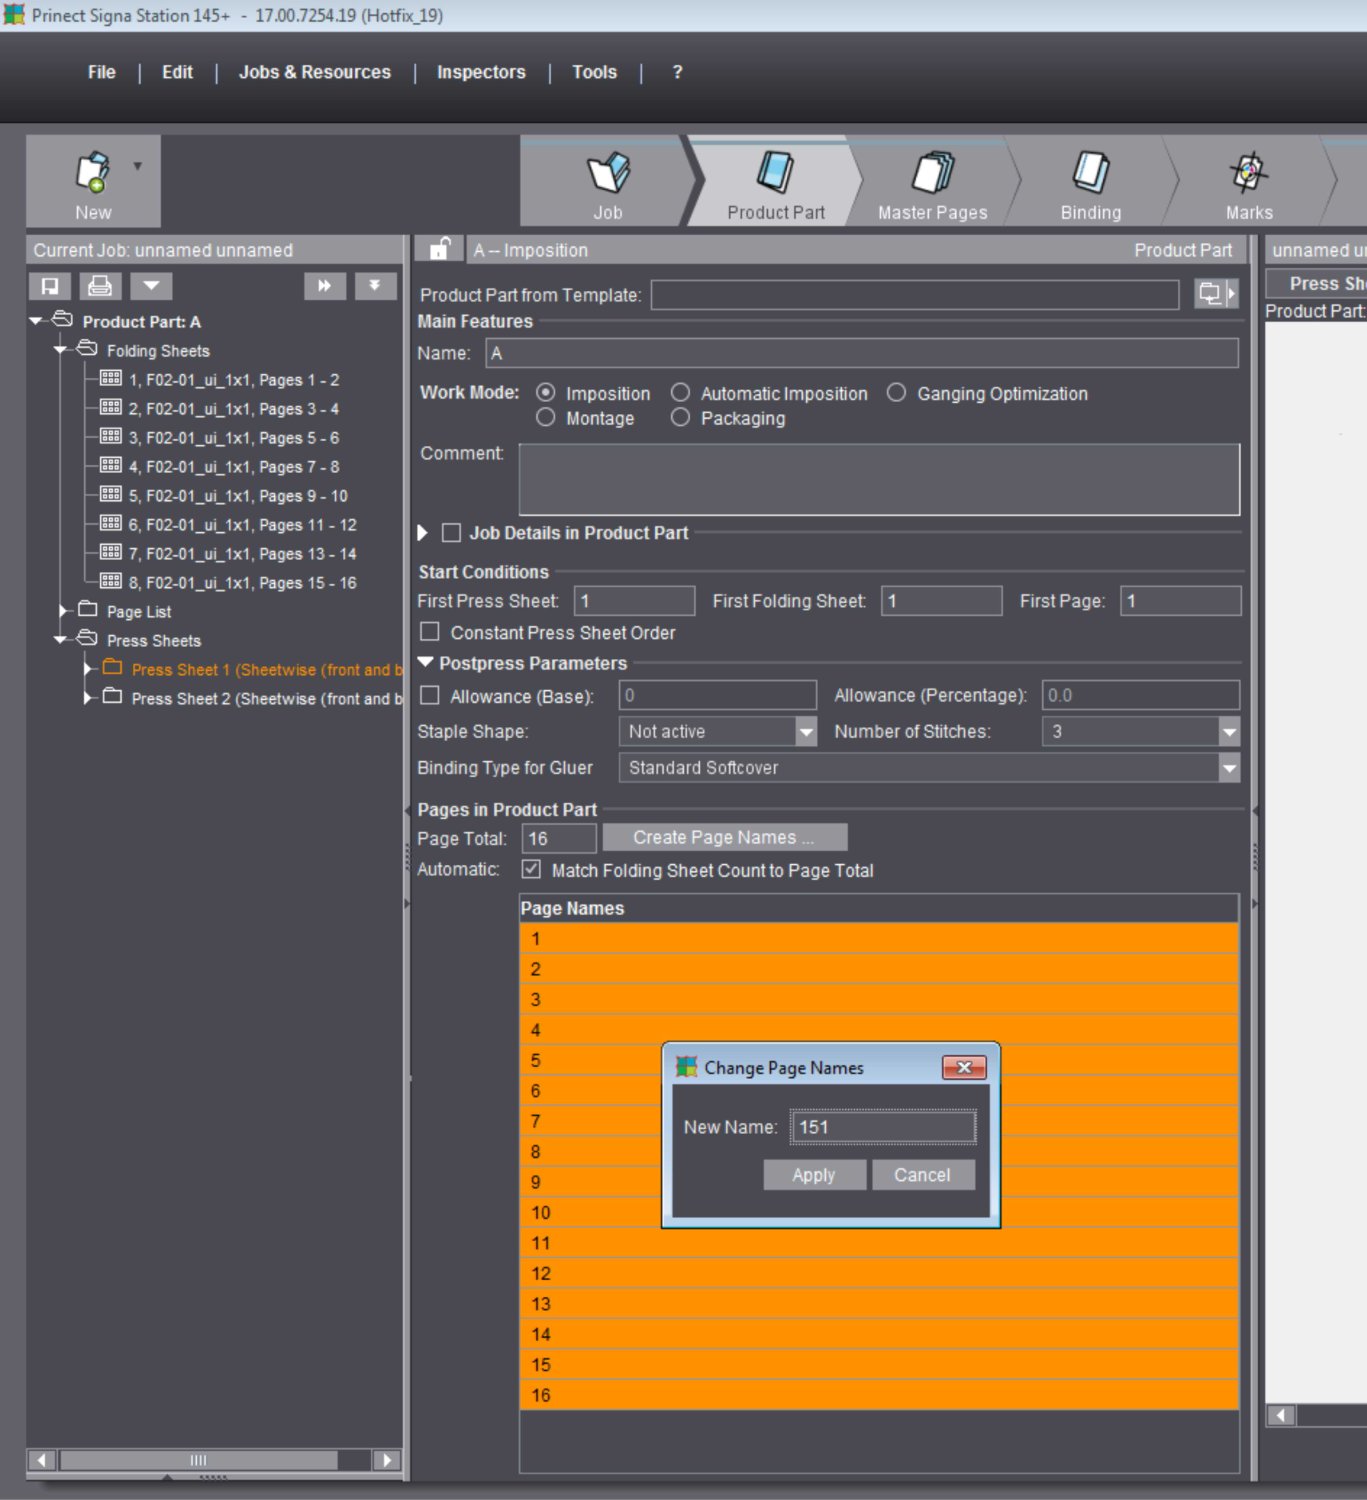Open the Jobs & Resources menu
Viewport: 1367px width, 1500px height.
[x=314, y=72]
